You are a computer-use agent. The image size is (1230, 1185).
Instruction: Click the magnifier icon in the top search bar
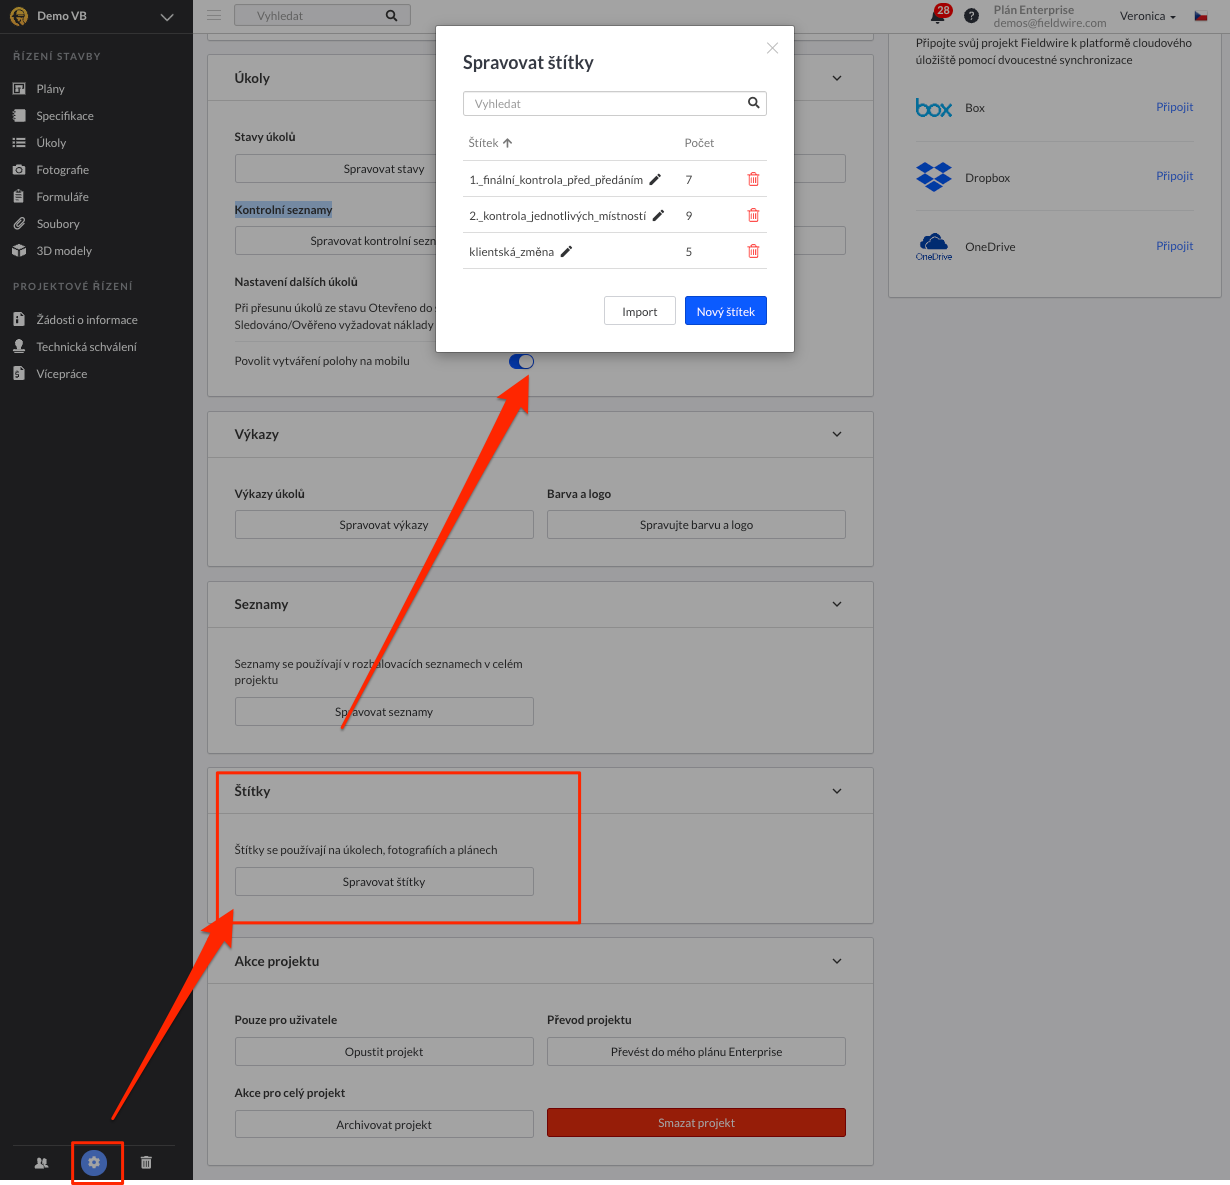tap(392, 16)
